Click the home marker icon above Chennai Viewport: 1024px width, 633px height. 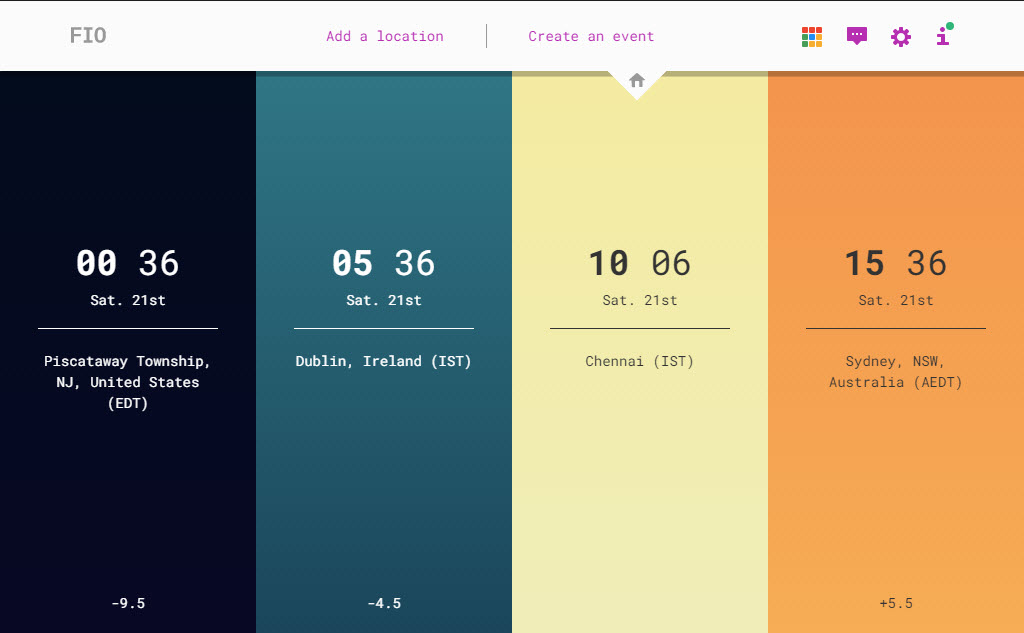637,80
